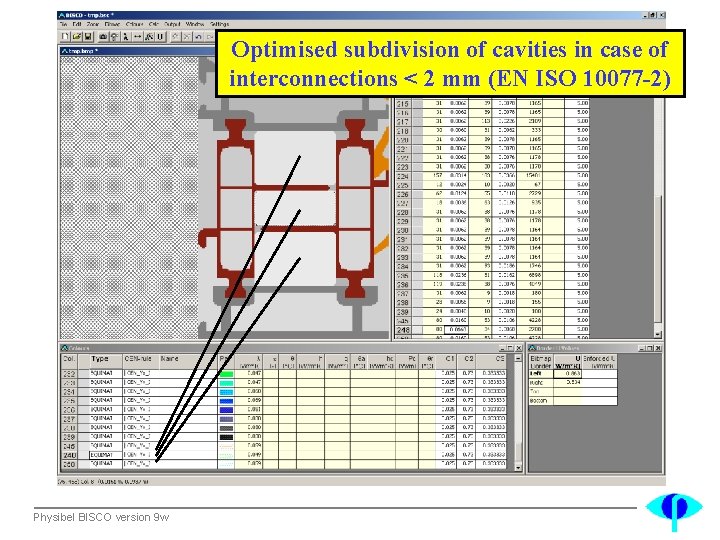Image resolution: width=720 pixels, height=540 pixels.
Task: Click the camera toolbar icon
Action: click(103, 36)
